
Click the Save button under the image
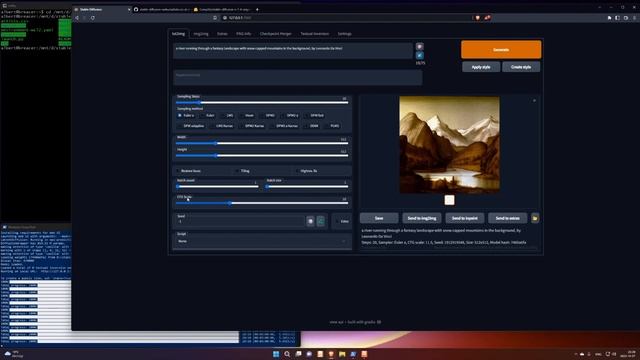379,218
